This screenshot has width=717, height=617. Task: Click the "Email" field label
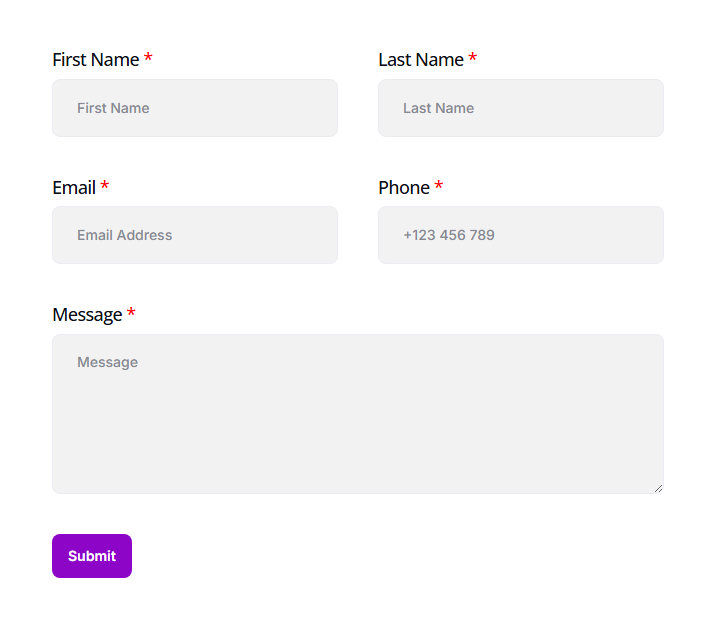pos(74,188)
